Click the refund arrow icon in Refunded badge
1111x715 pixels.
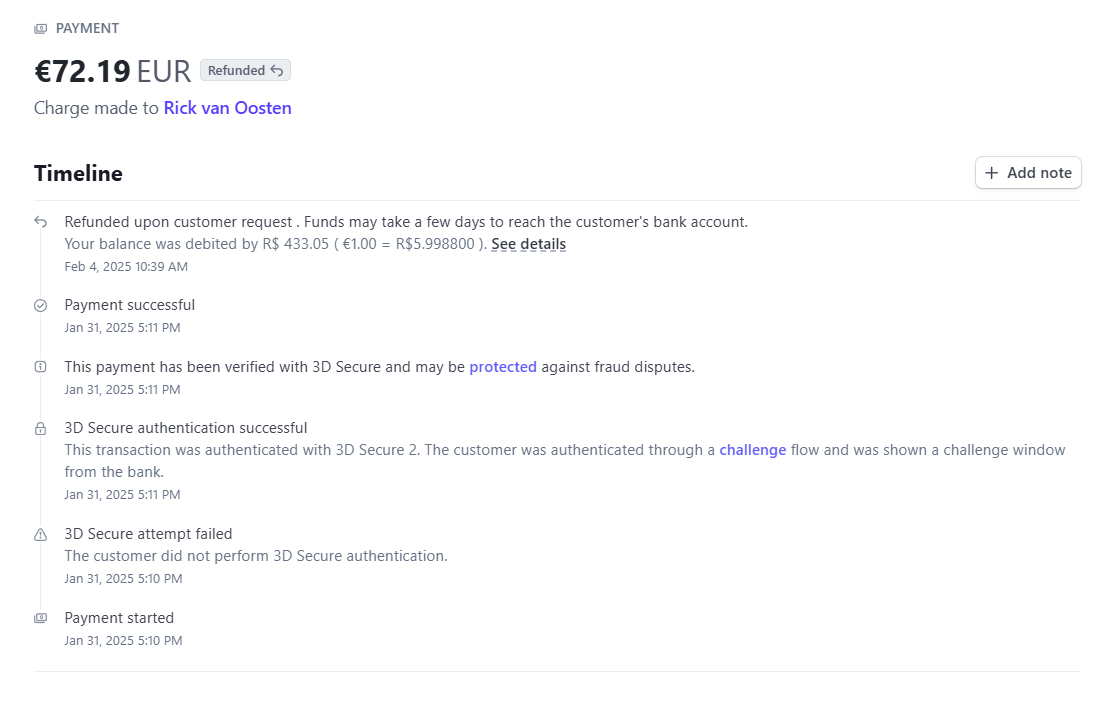pos(277,70)
